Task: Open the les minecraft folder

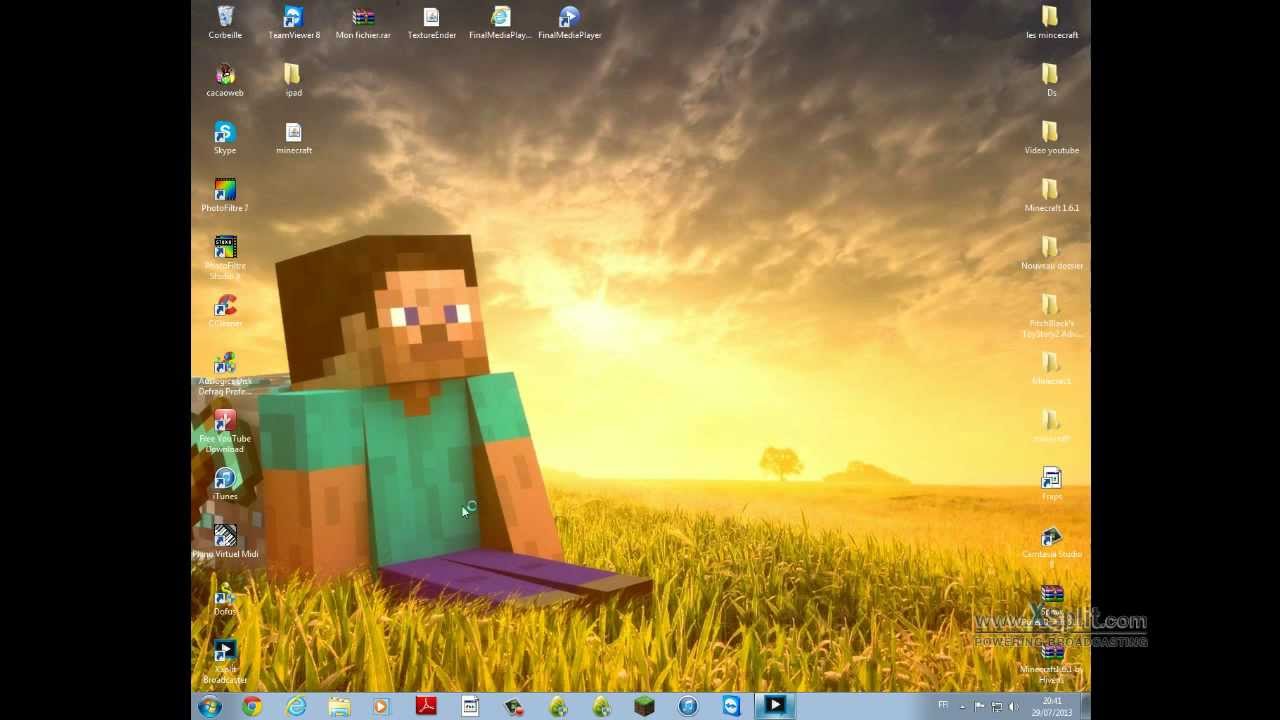Action: 1051,23
